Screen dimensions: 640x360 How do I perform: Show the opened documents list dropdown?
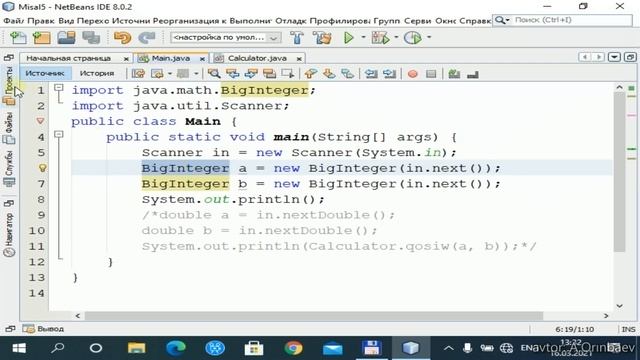pos(614,57)
